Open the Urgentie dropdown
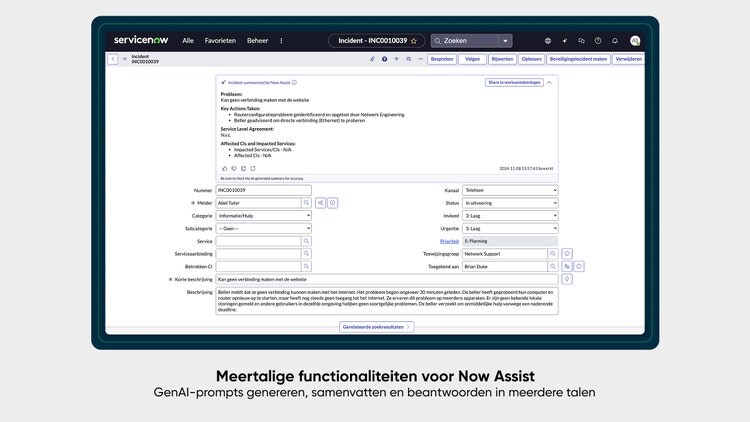750x422 pixels. (510, 228)
